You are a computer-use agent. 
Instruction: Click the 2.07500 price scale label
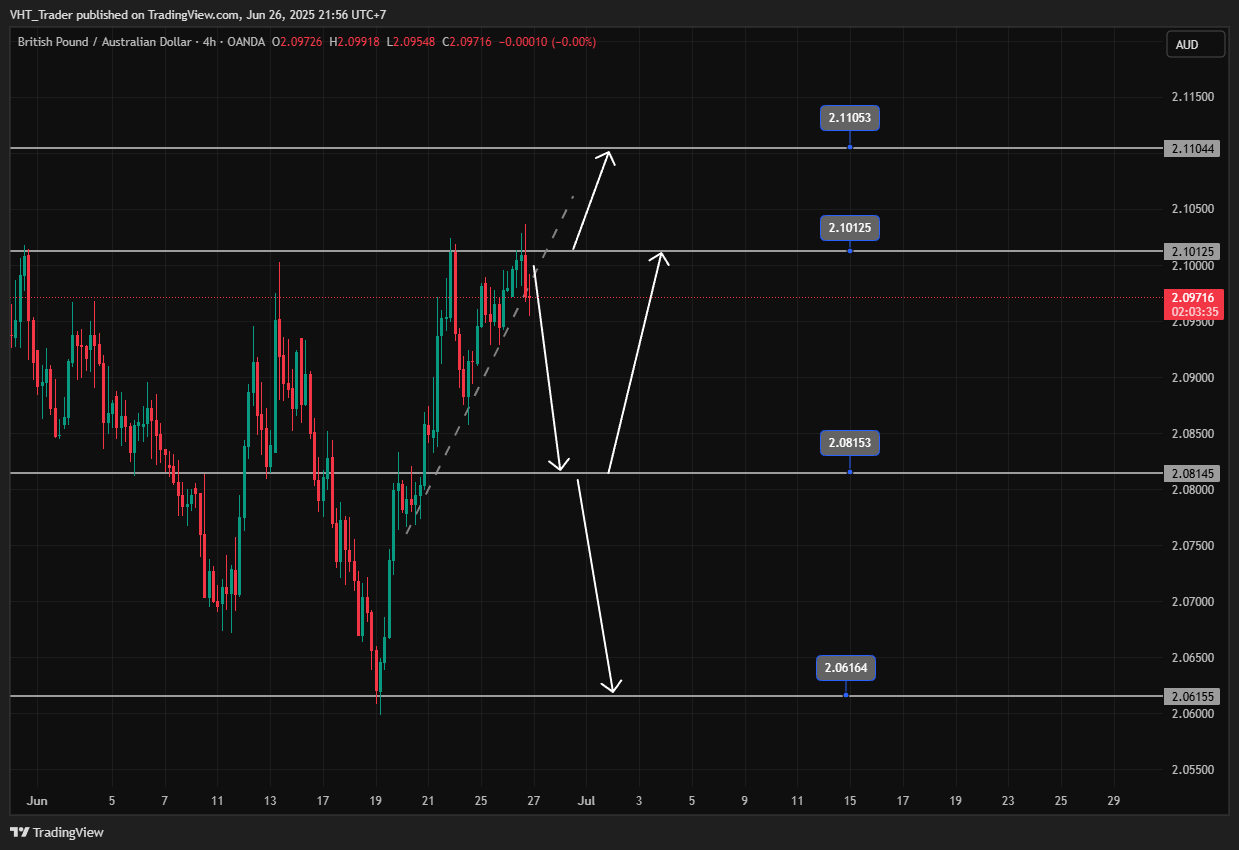click(1193, 546)
